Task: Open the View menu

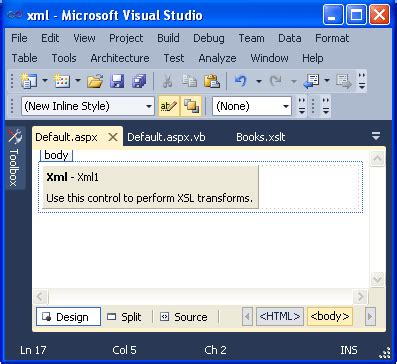Action: (x=84, y=38)
